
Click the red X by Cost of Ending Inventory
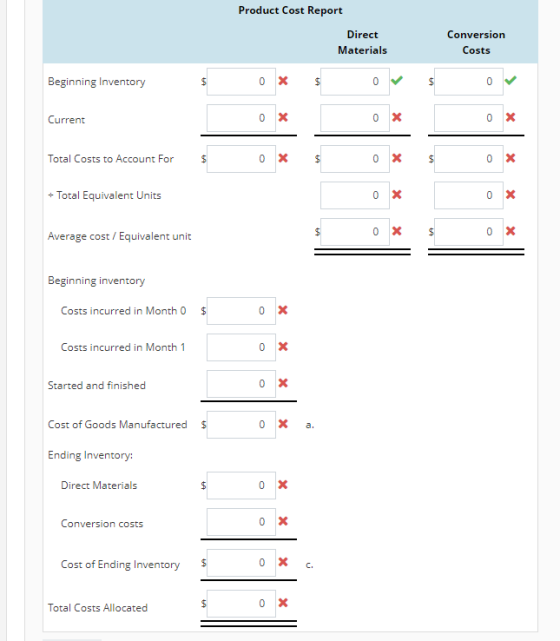(283, 562)
